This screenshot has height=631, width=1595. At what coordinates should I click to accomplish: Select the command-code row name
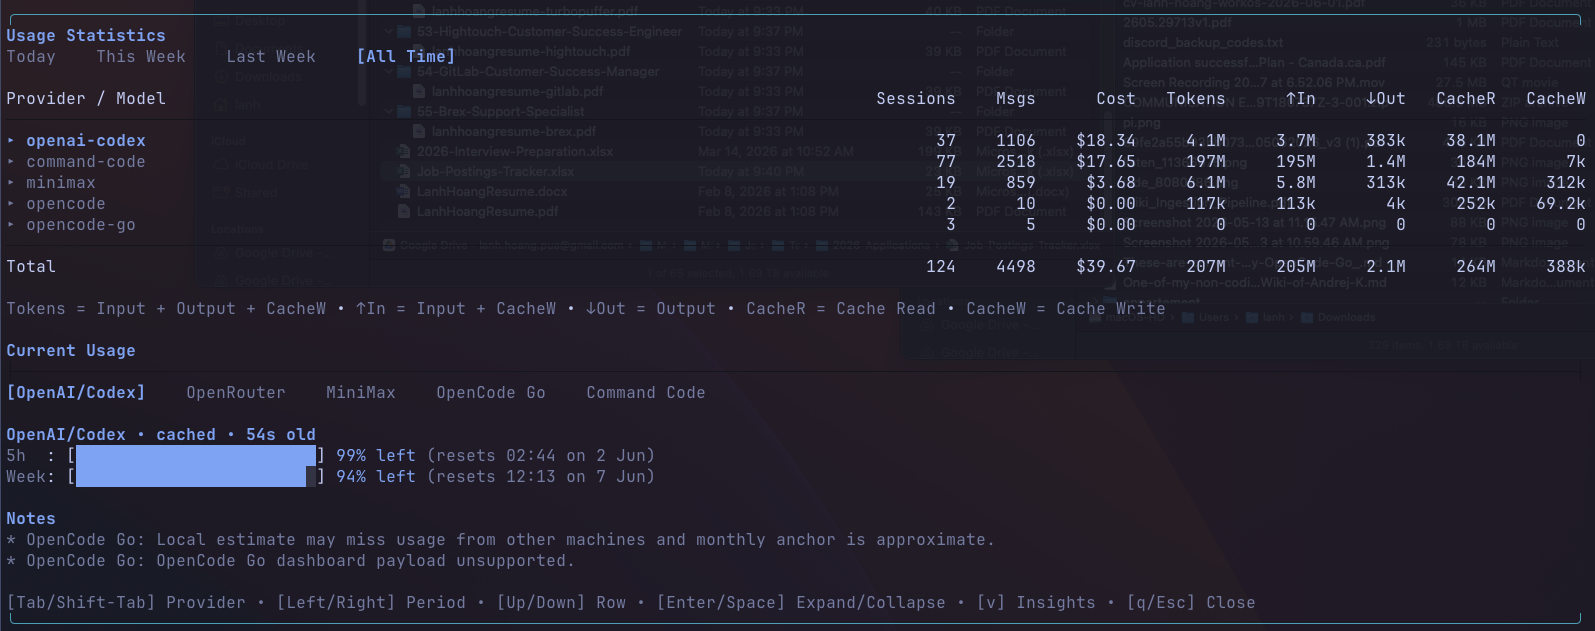point(86,162)
